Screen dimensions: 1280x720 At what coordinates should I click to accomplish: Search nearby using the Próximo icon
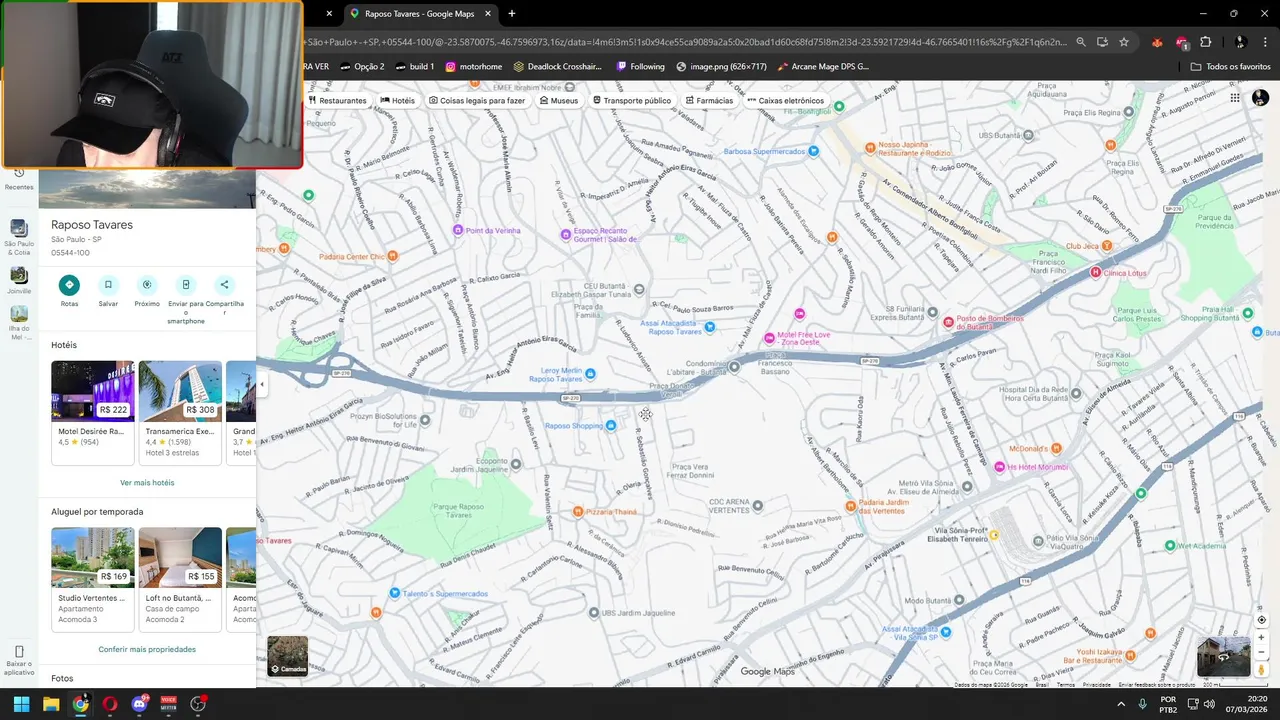[147, 285]
